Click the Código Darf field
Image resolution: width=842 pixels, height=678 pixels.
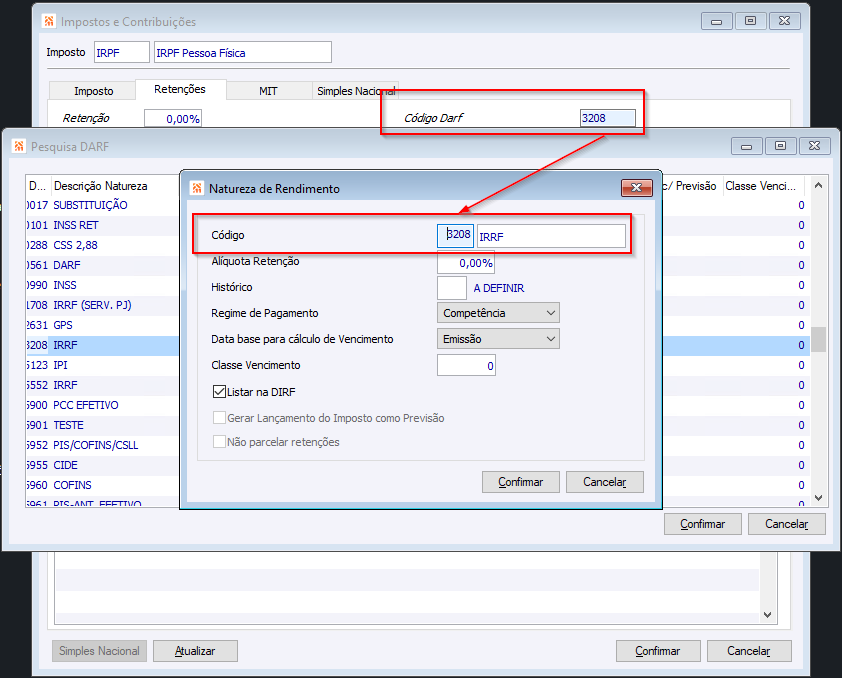pos(608,118)
